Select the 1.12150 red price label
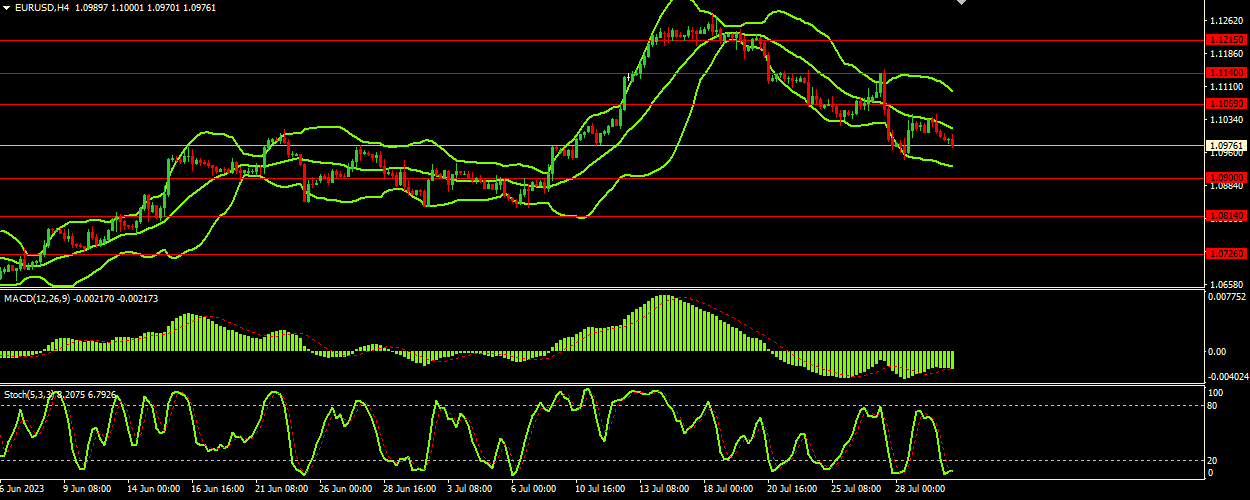The width and height of the screenshot is (1250, 500). tap(1226, 40)
